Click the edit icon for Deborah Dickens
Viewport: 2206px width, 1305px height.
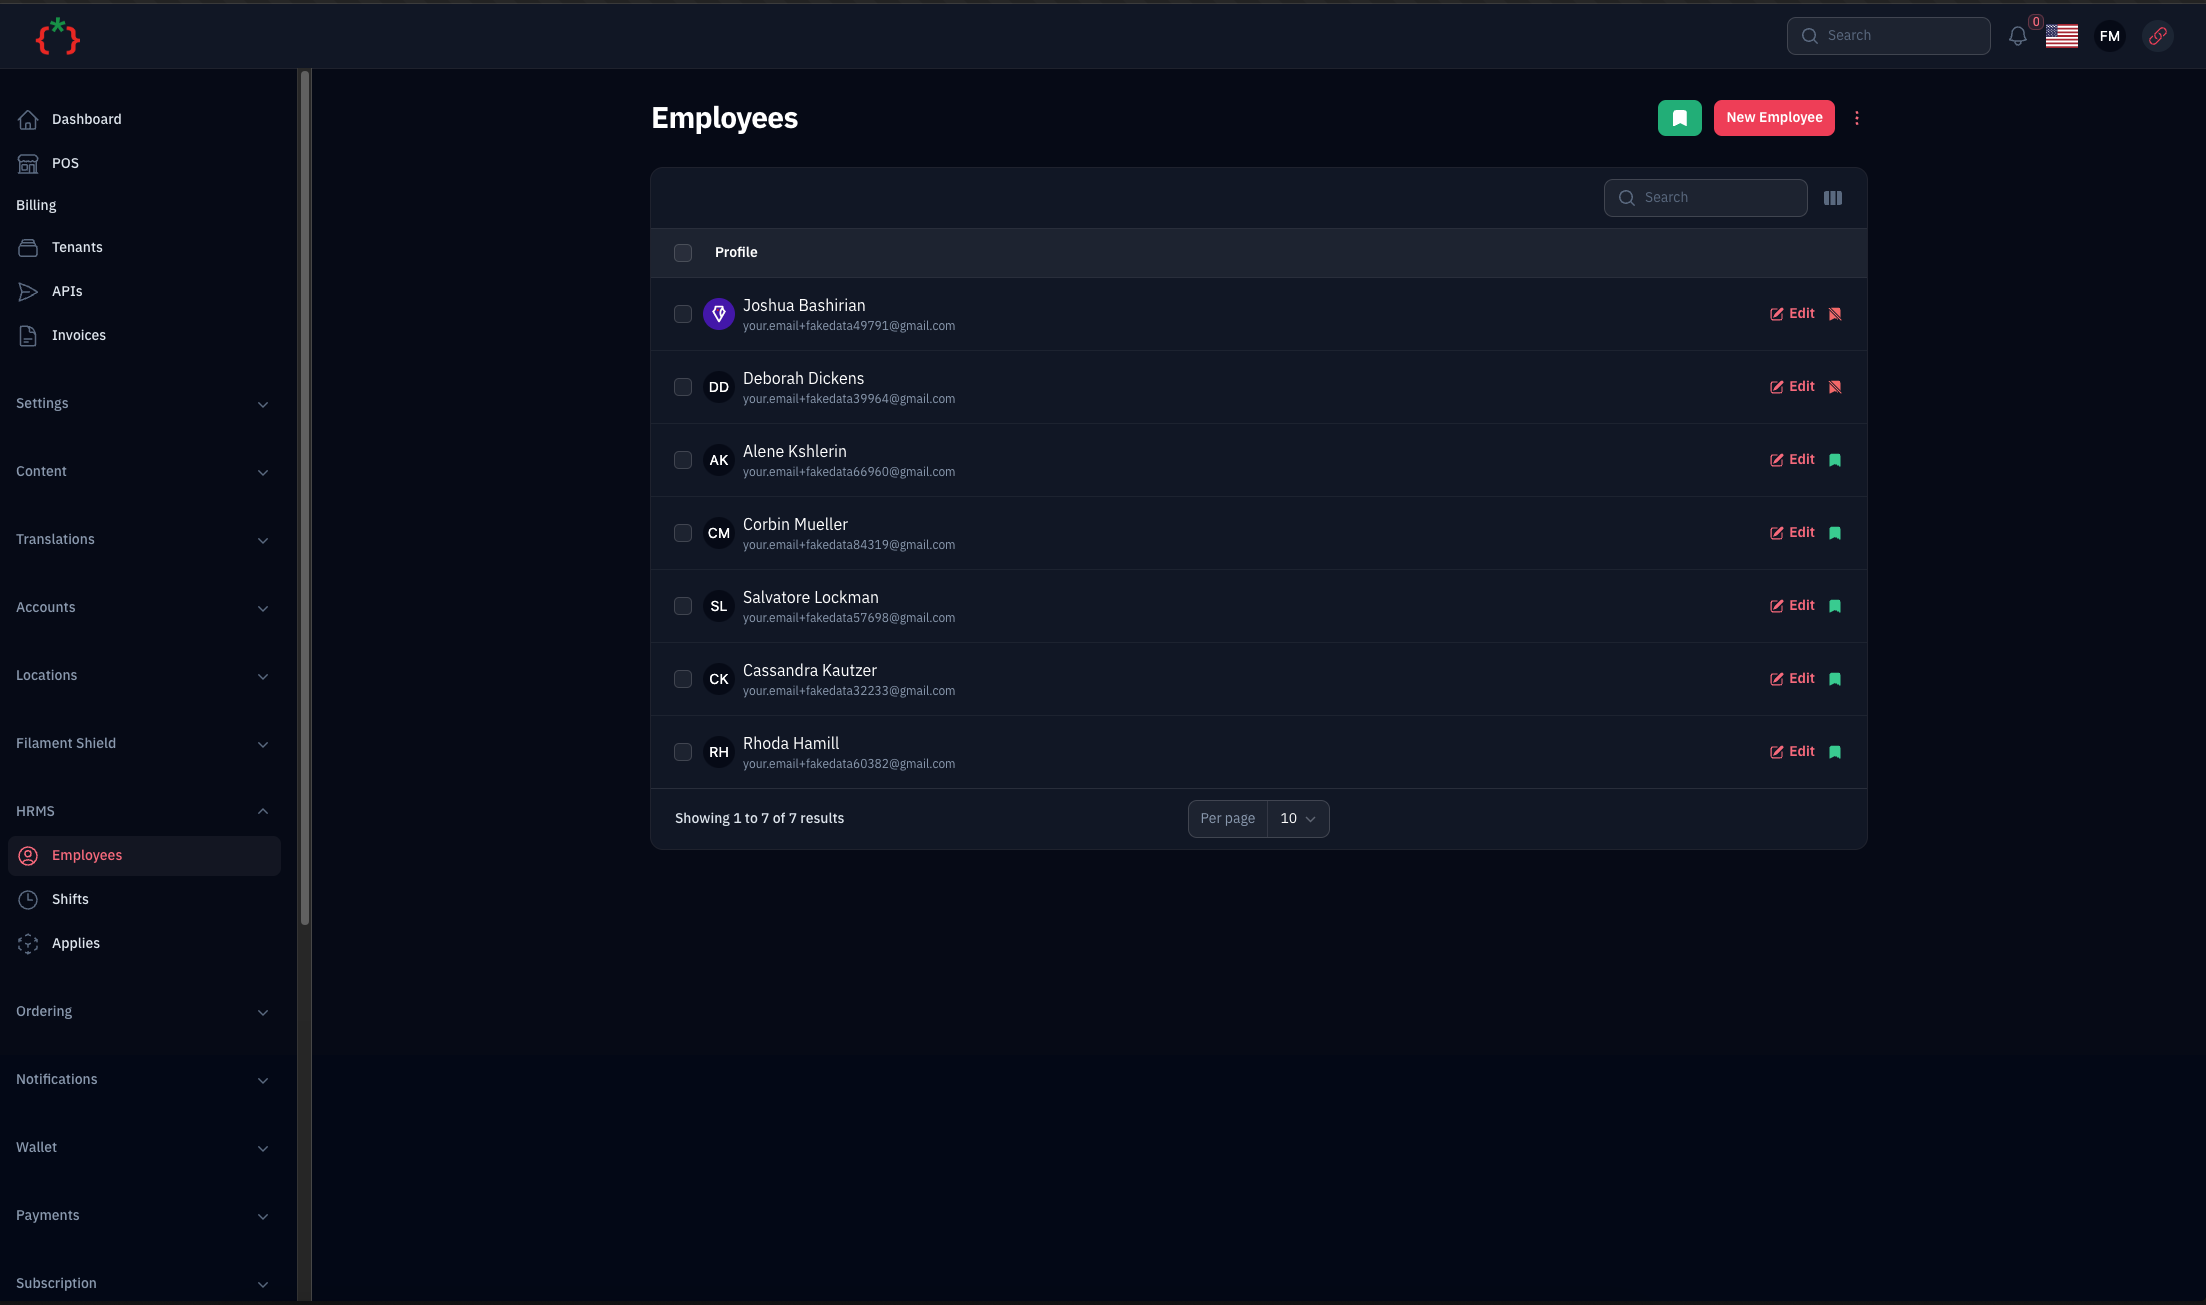1777,387
